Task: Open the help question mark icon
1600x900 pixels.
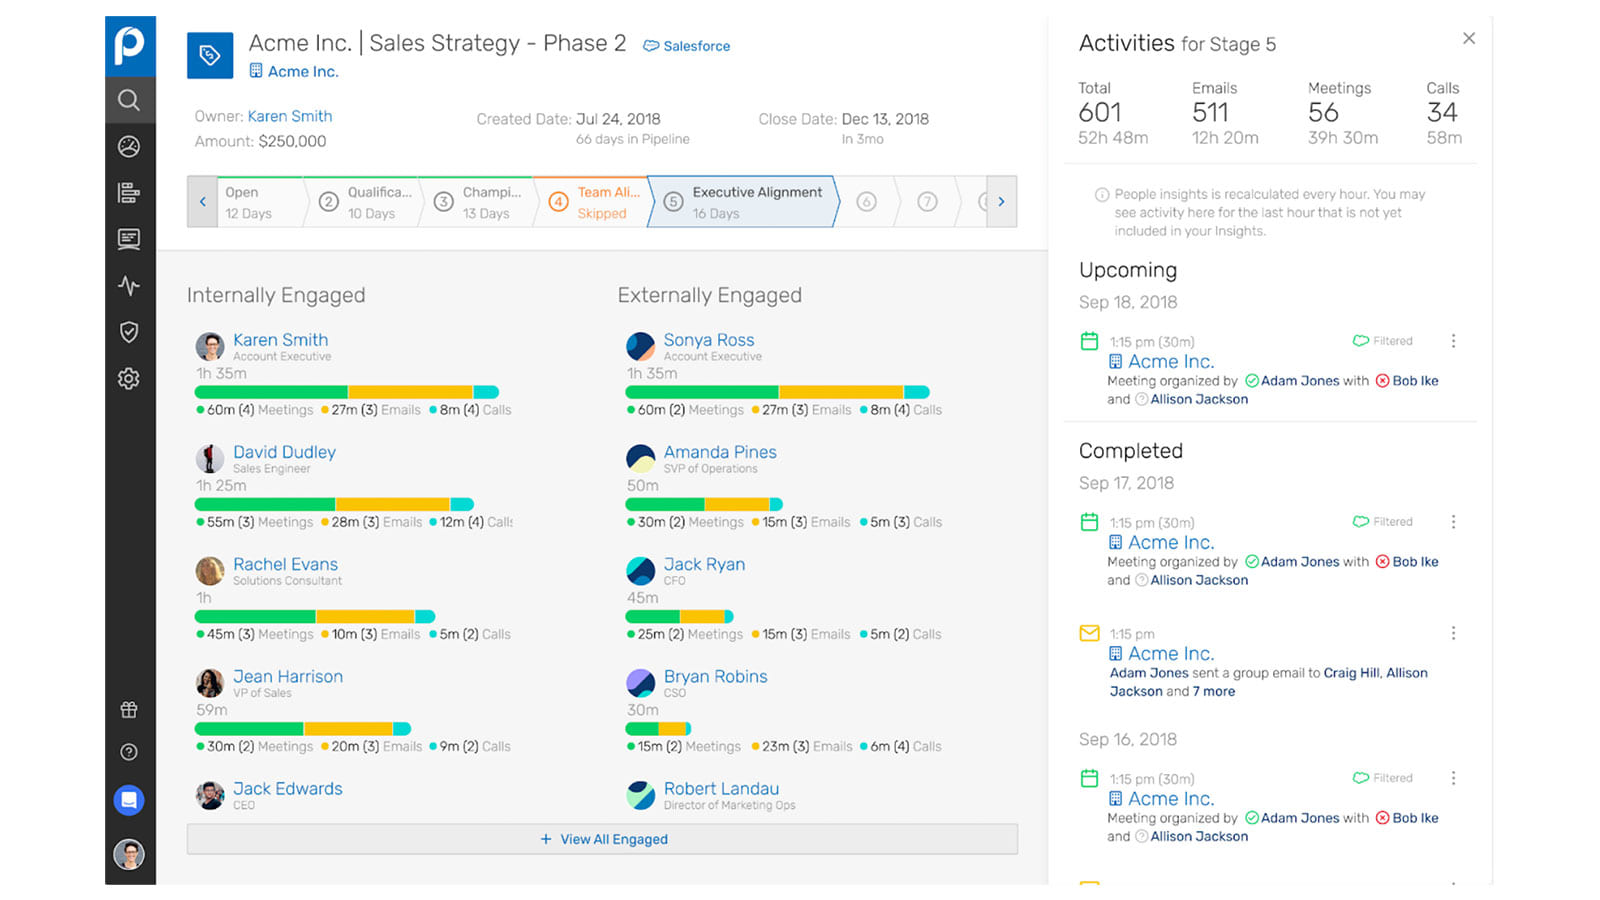Action: [129, 753]
